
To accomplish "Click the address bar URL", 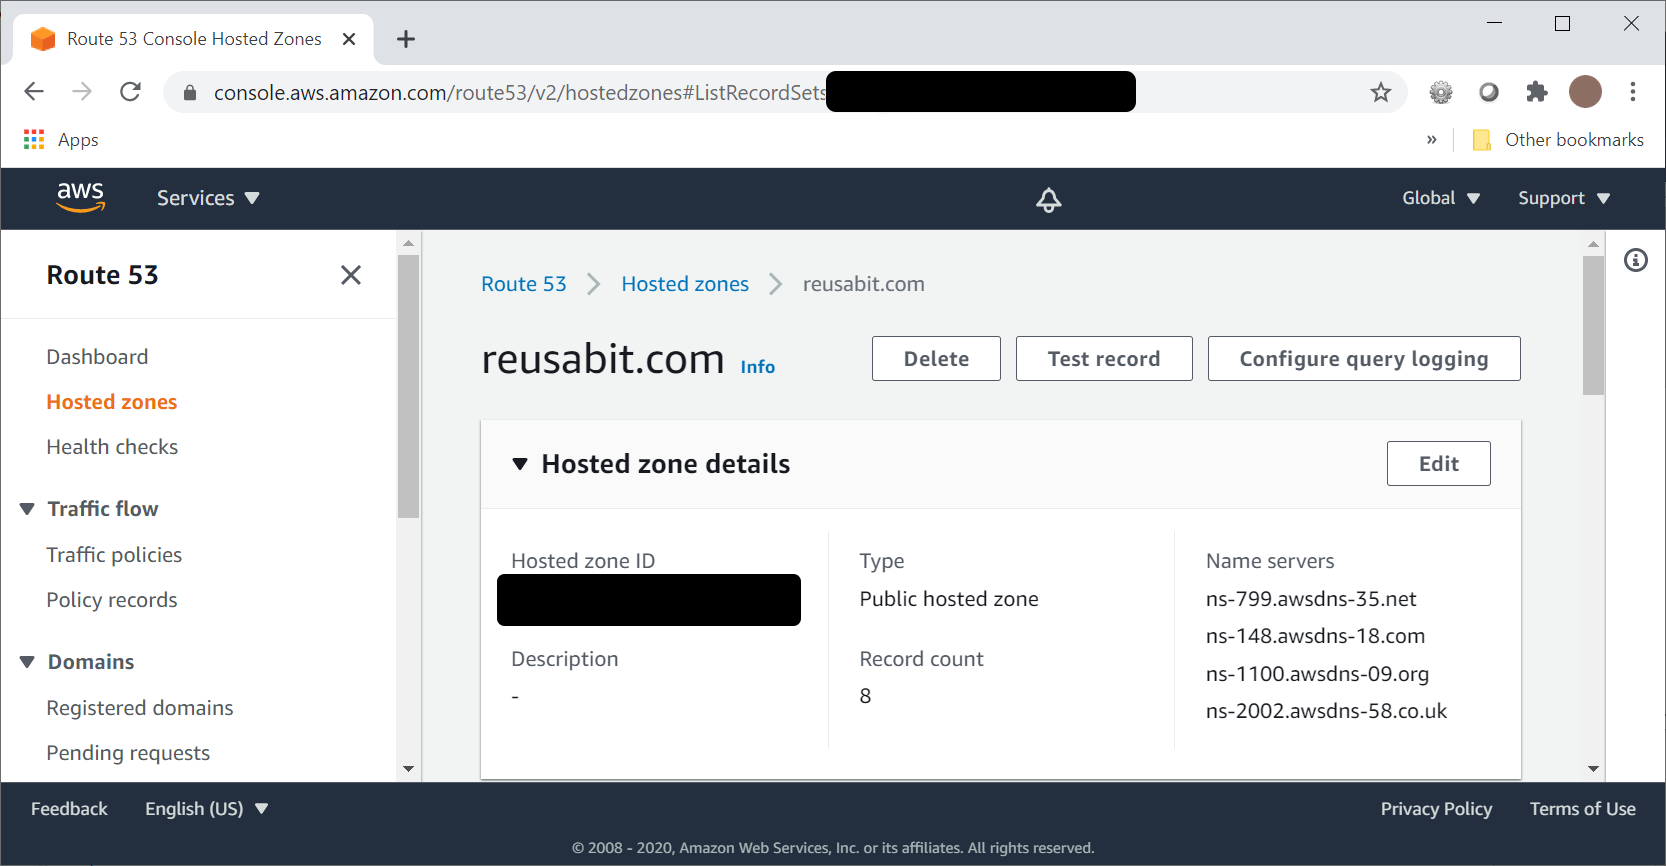I will [520, 93].
